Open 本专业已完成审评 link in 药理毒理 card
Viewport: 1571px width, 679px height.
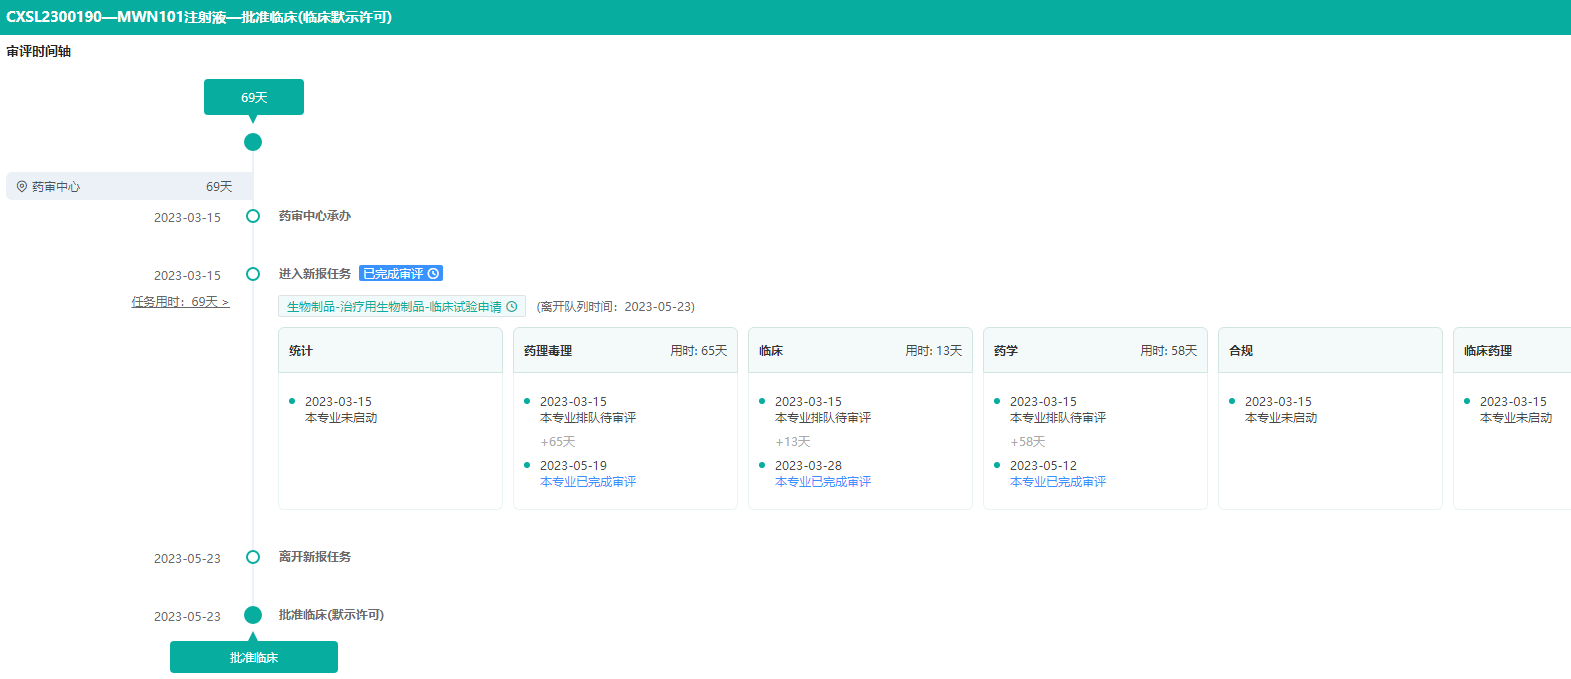[x=588, y=482]
